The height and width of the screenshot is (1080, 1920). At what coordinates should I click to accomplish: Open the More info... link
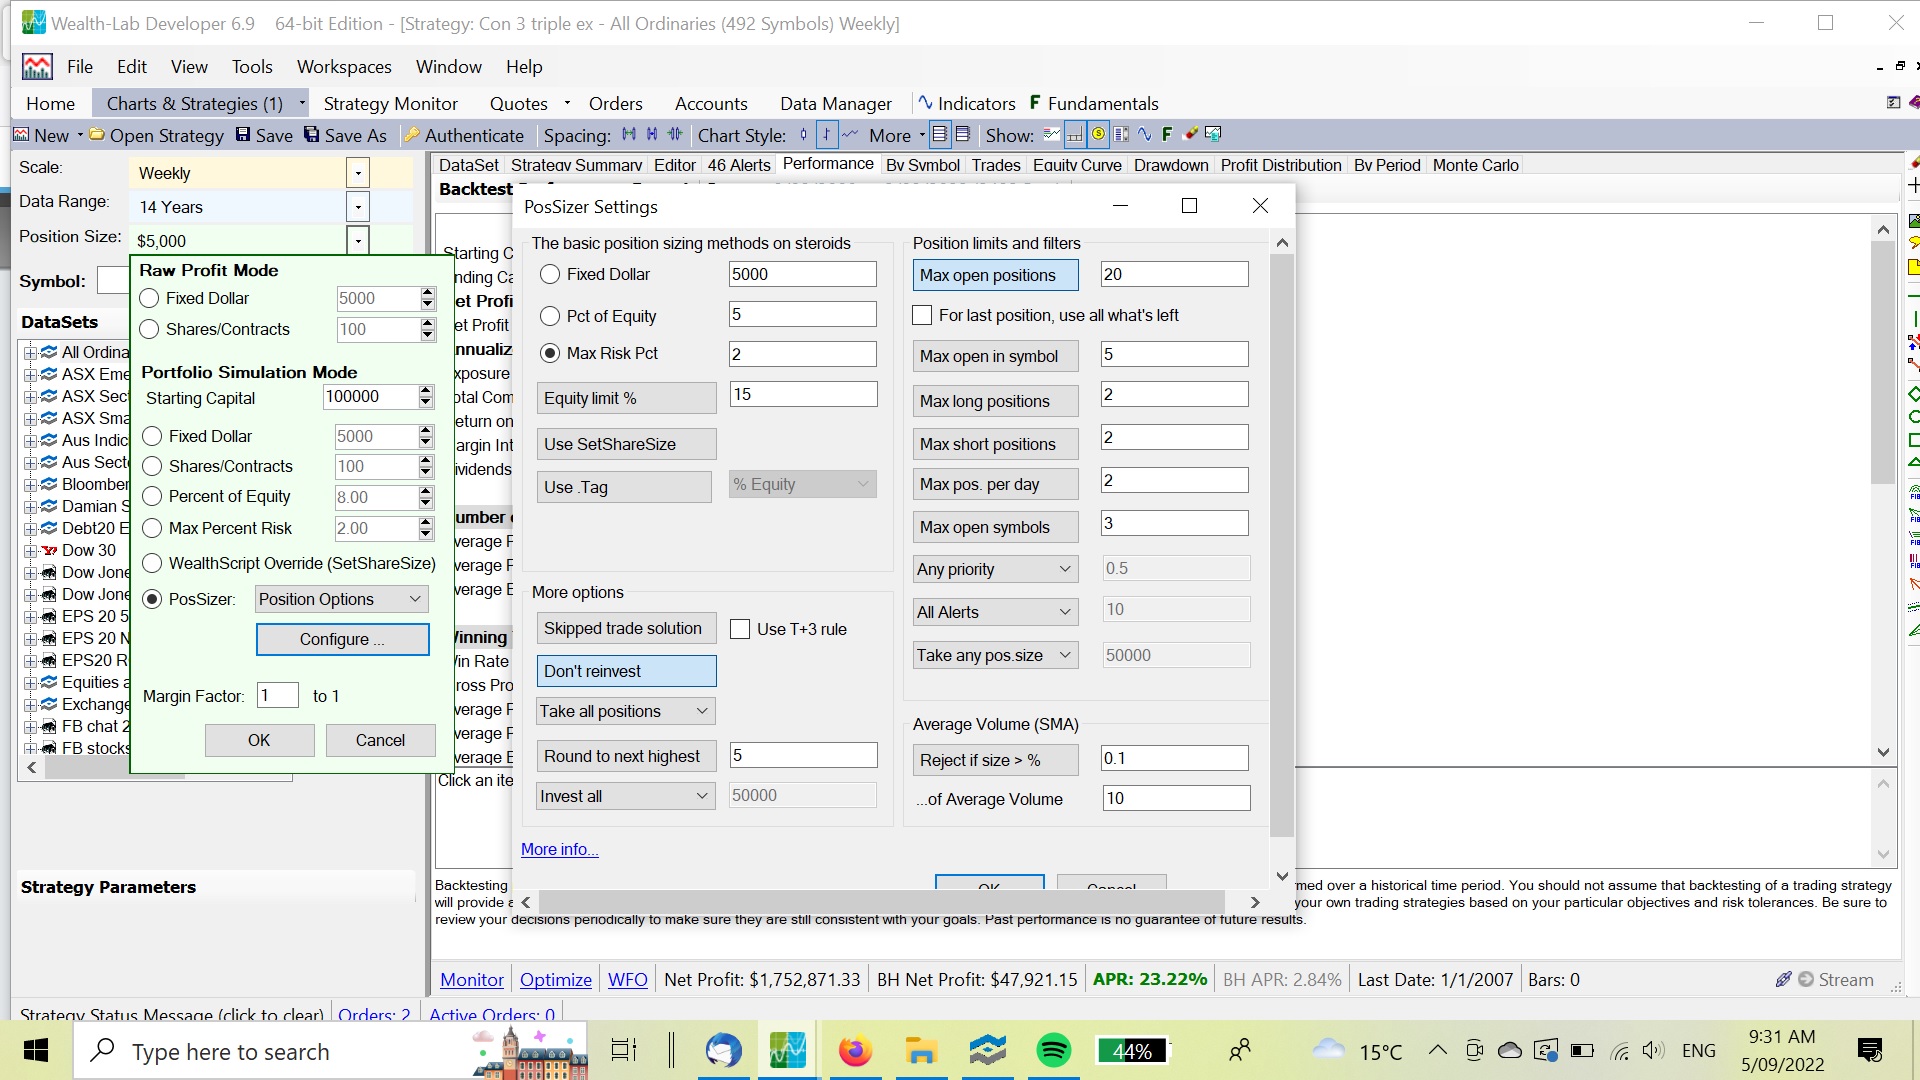559,849
